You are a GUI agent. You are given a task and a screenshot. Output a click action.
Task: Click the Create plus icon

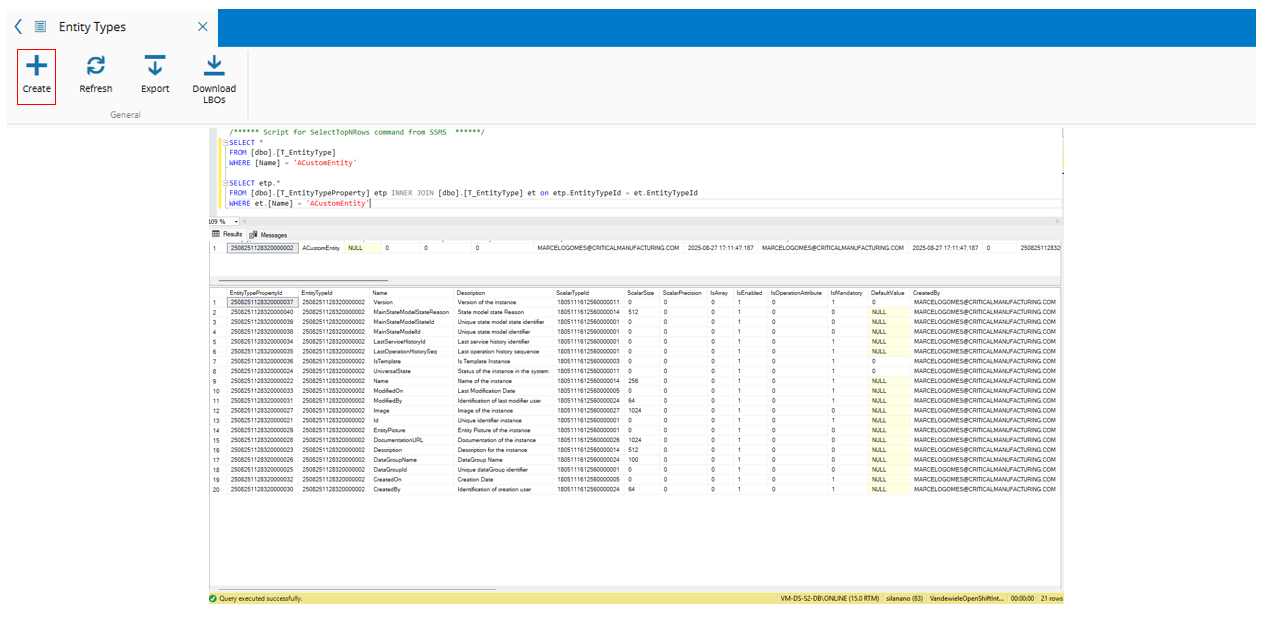pyautogui.click(x=36, y=67)
